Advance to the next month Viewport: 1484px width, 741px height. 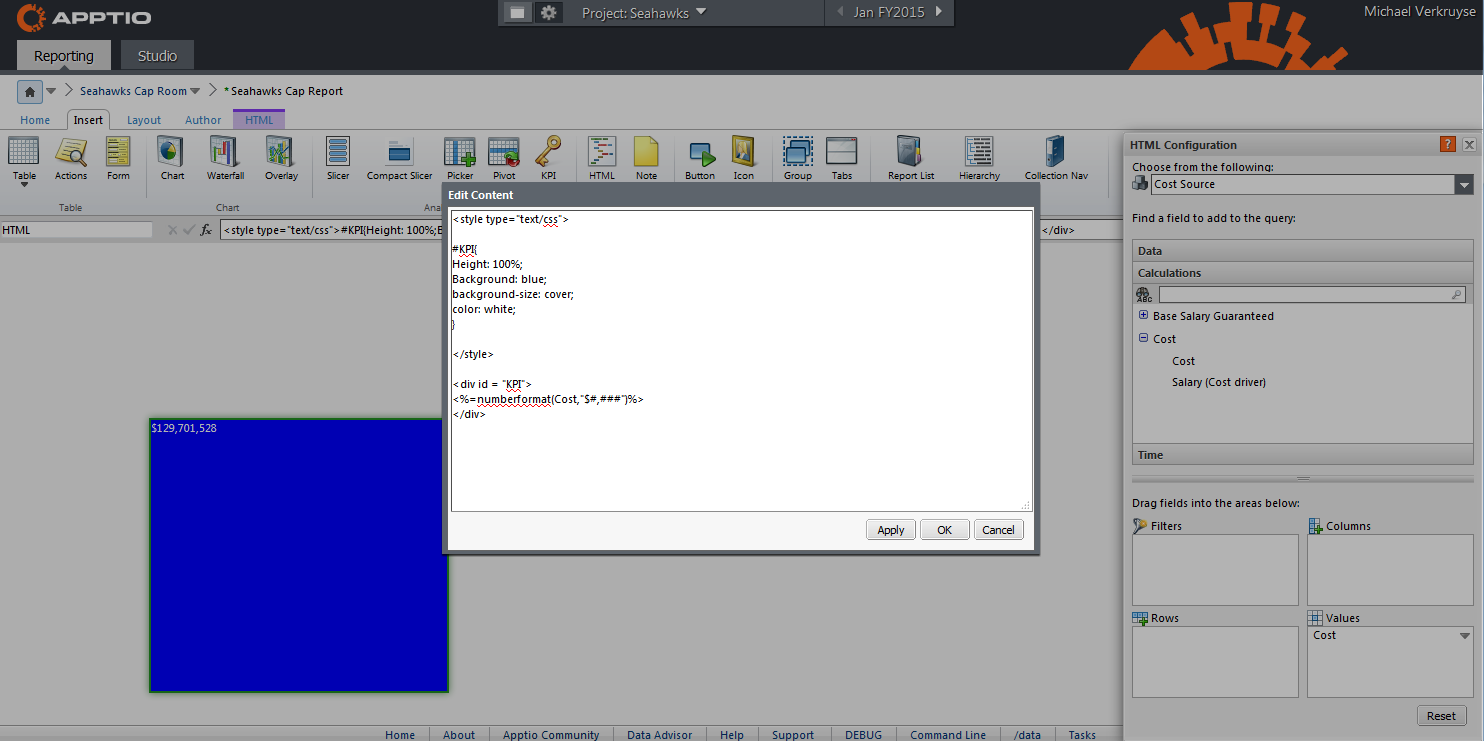(x=939, y=12)
